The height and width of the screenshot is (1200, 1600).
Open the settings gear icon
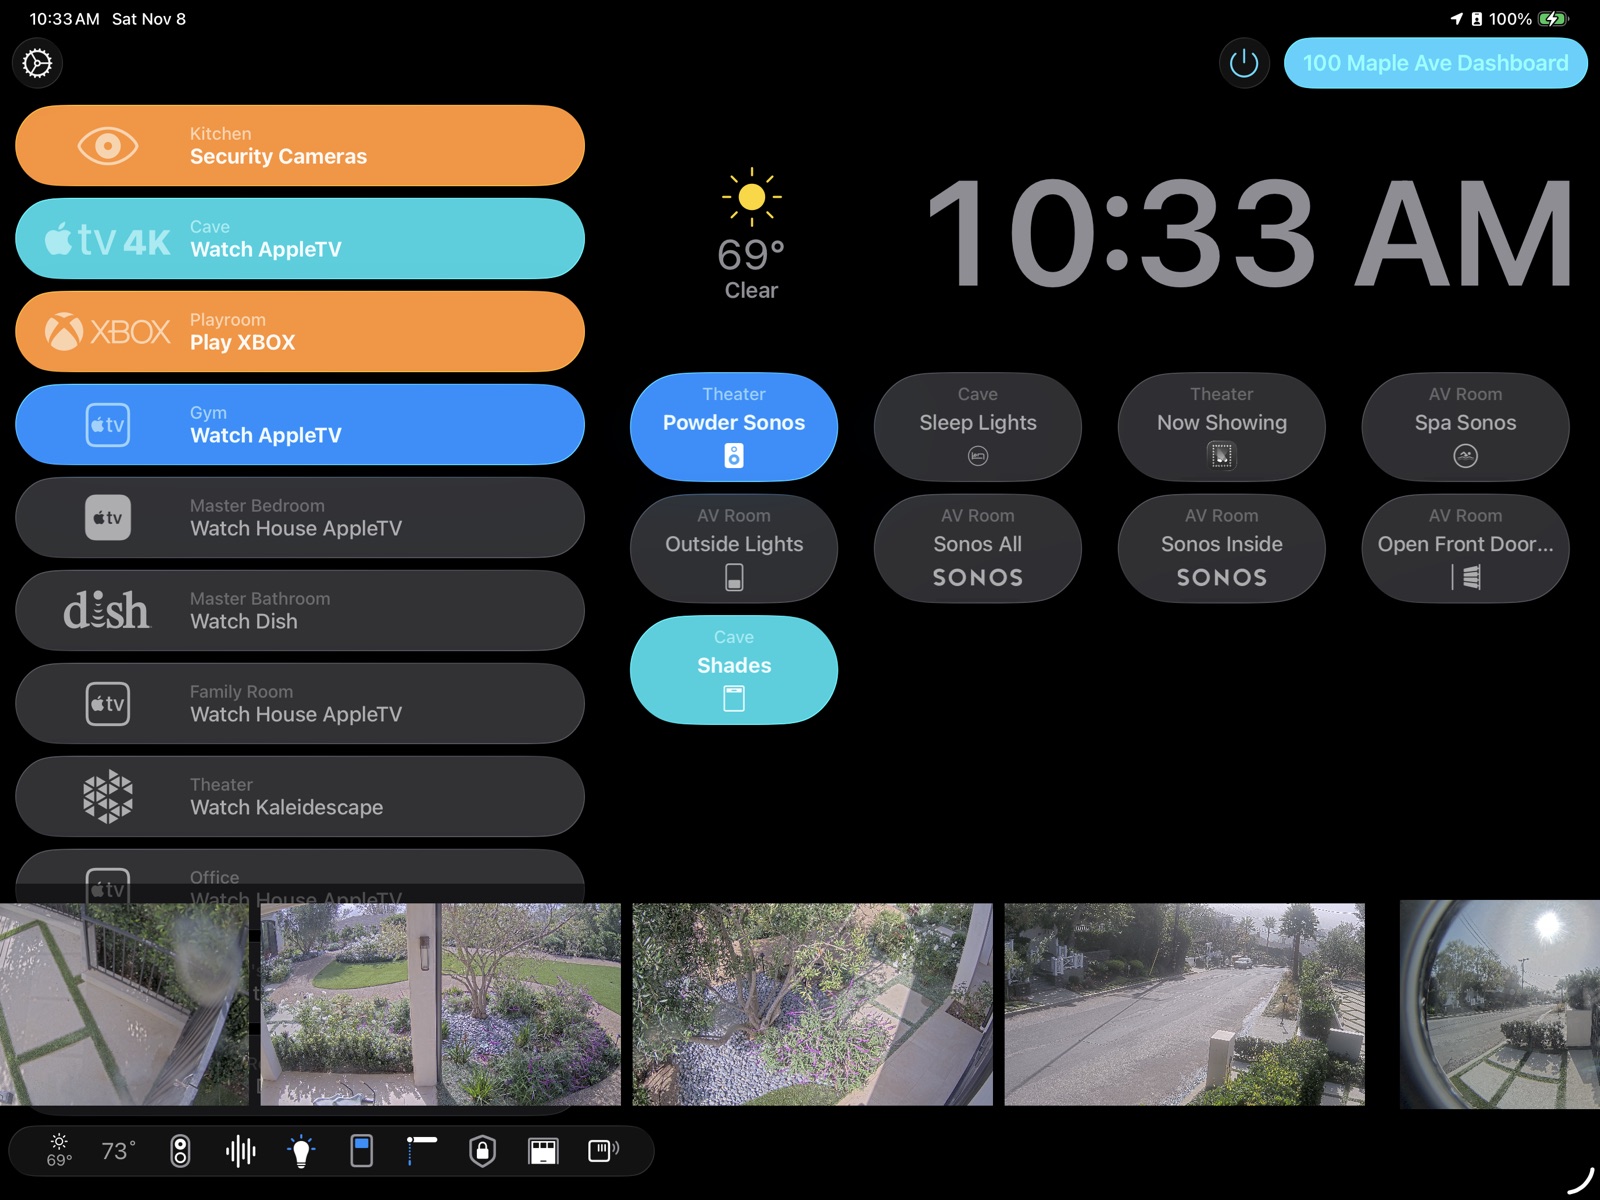(37, 63)
